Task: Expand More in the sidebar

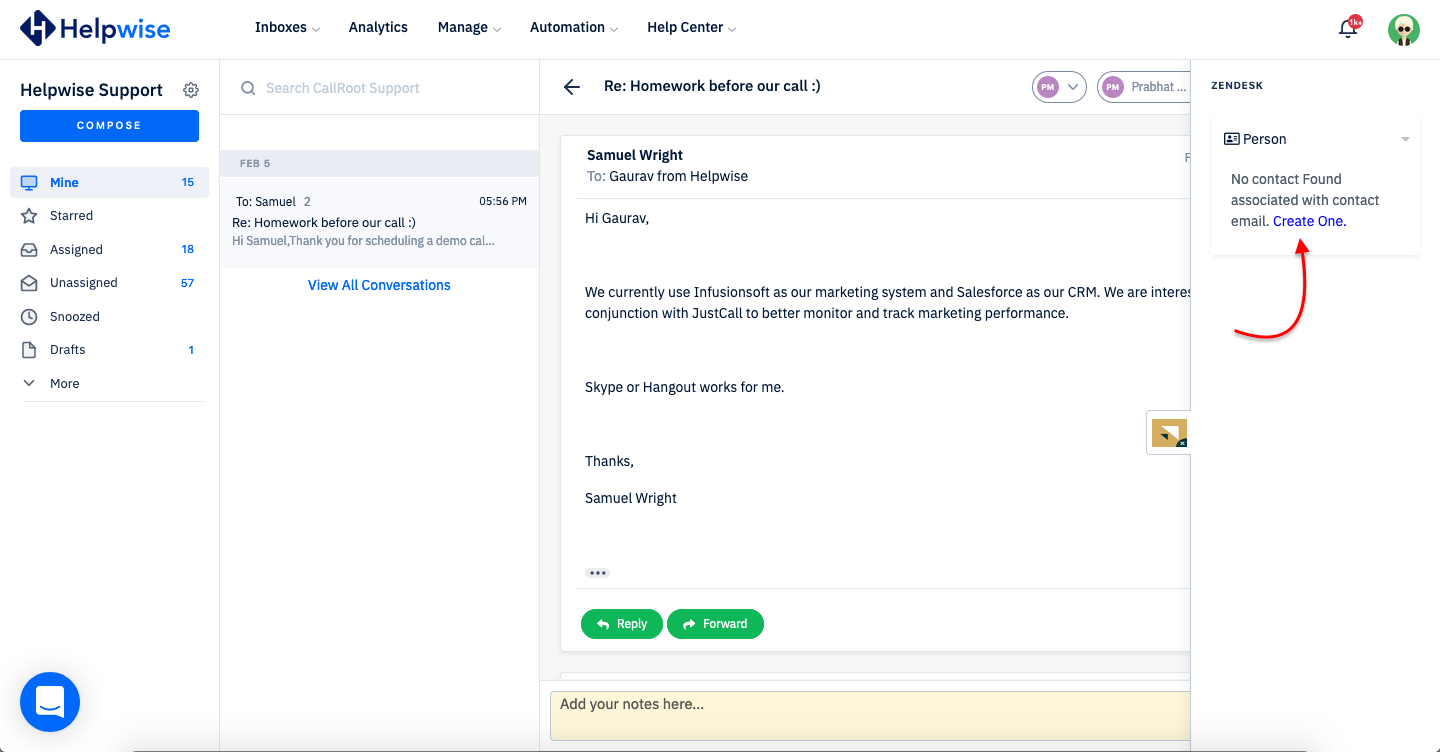Action: 64,384
